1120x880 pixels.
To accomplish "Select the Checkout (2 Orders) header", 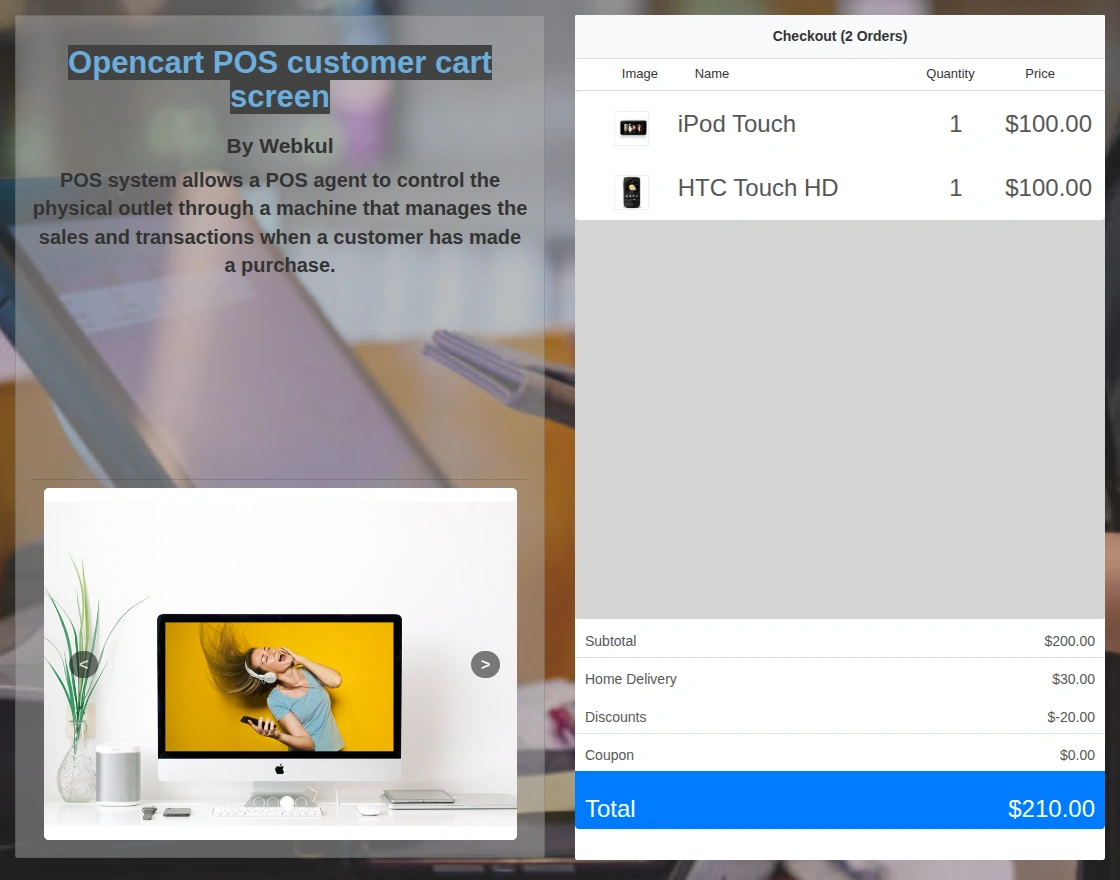I will tap(839, 35).
